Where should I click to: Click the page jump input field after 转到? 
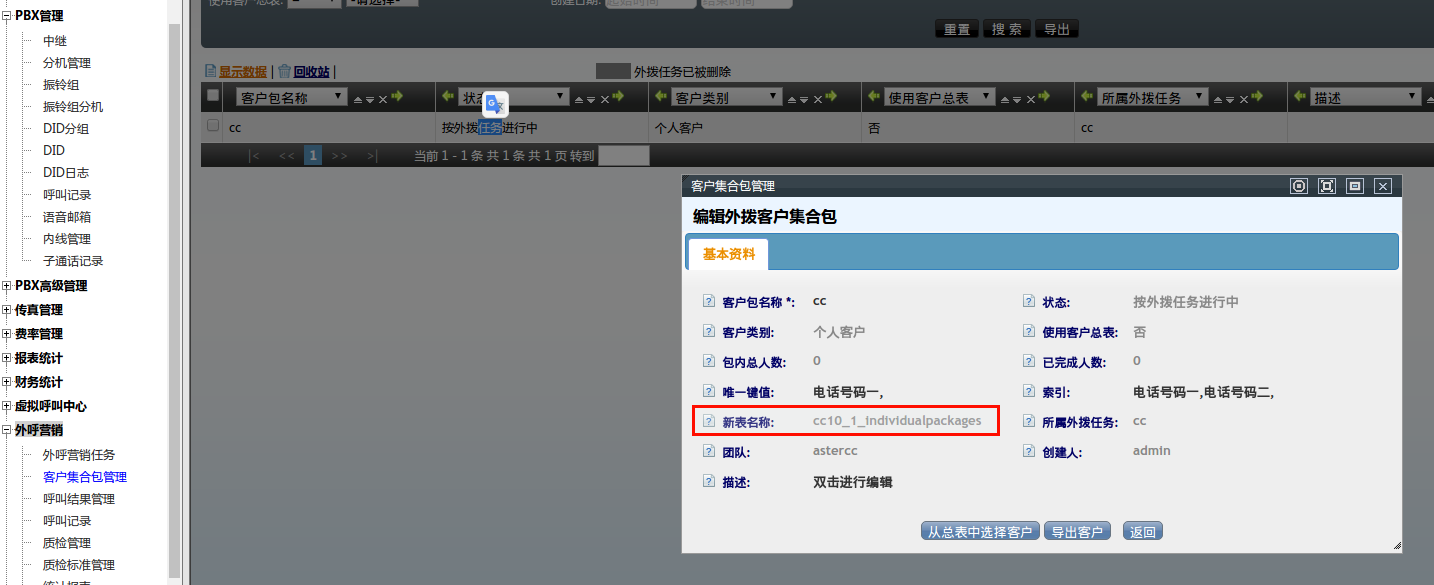pos(623,156)
